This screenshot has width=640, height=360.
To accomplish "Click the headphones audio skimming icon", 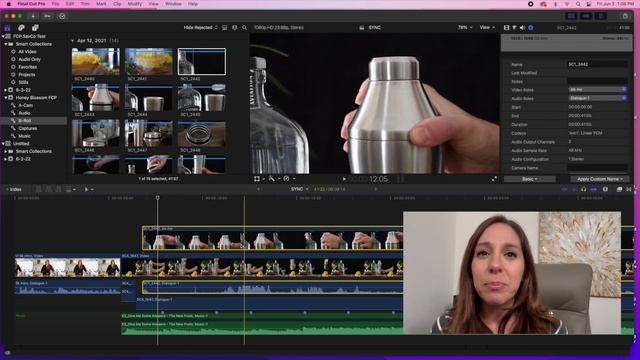I will [584, 189].
